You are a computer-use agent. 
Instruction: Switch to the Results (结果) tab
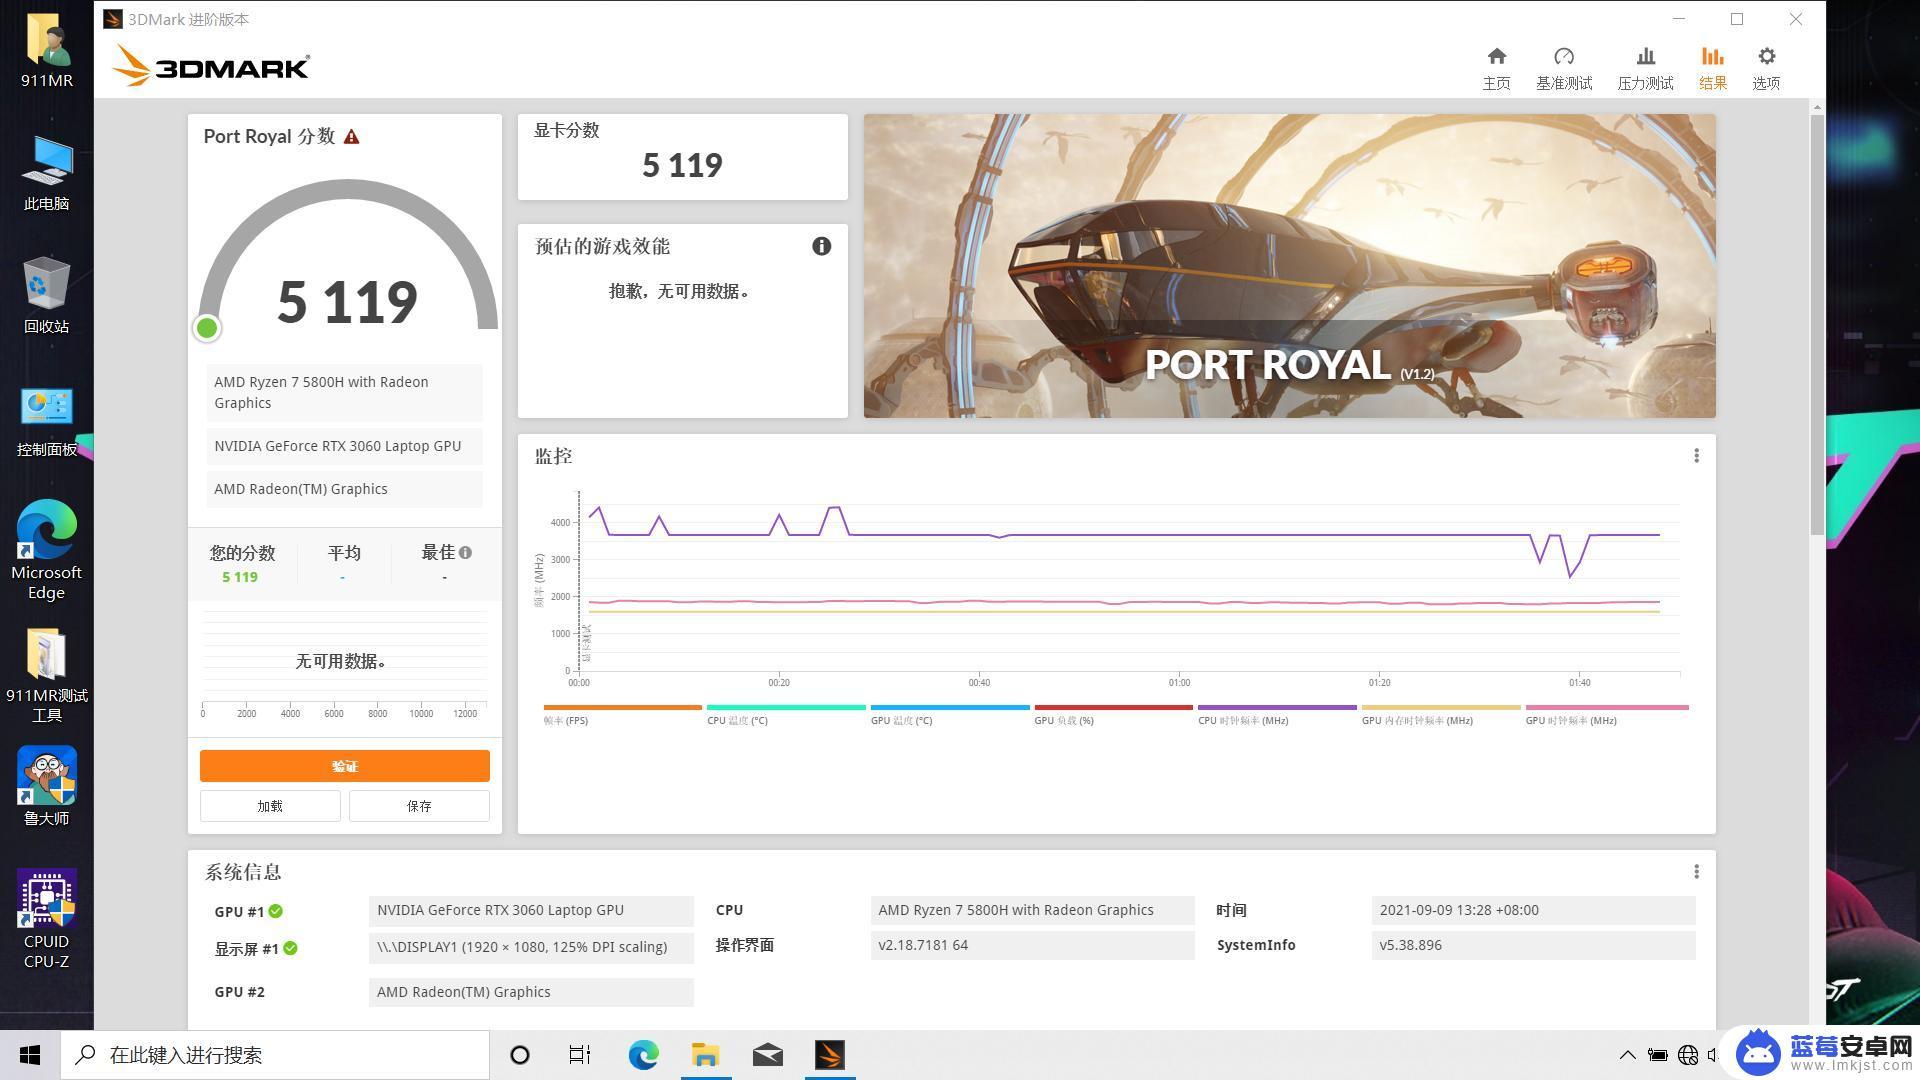pyautogui.click(x=1712, y=68)
